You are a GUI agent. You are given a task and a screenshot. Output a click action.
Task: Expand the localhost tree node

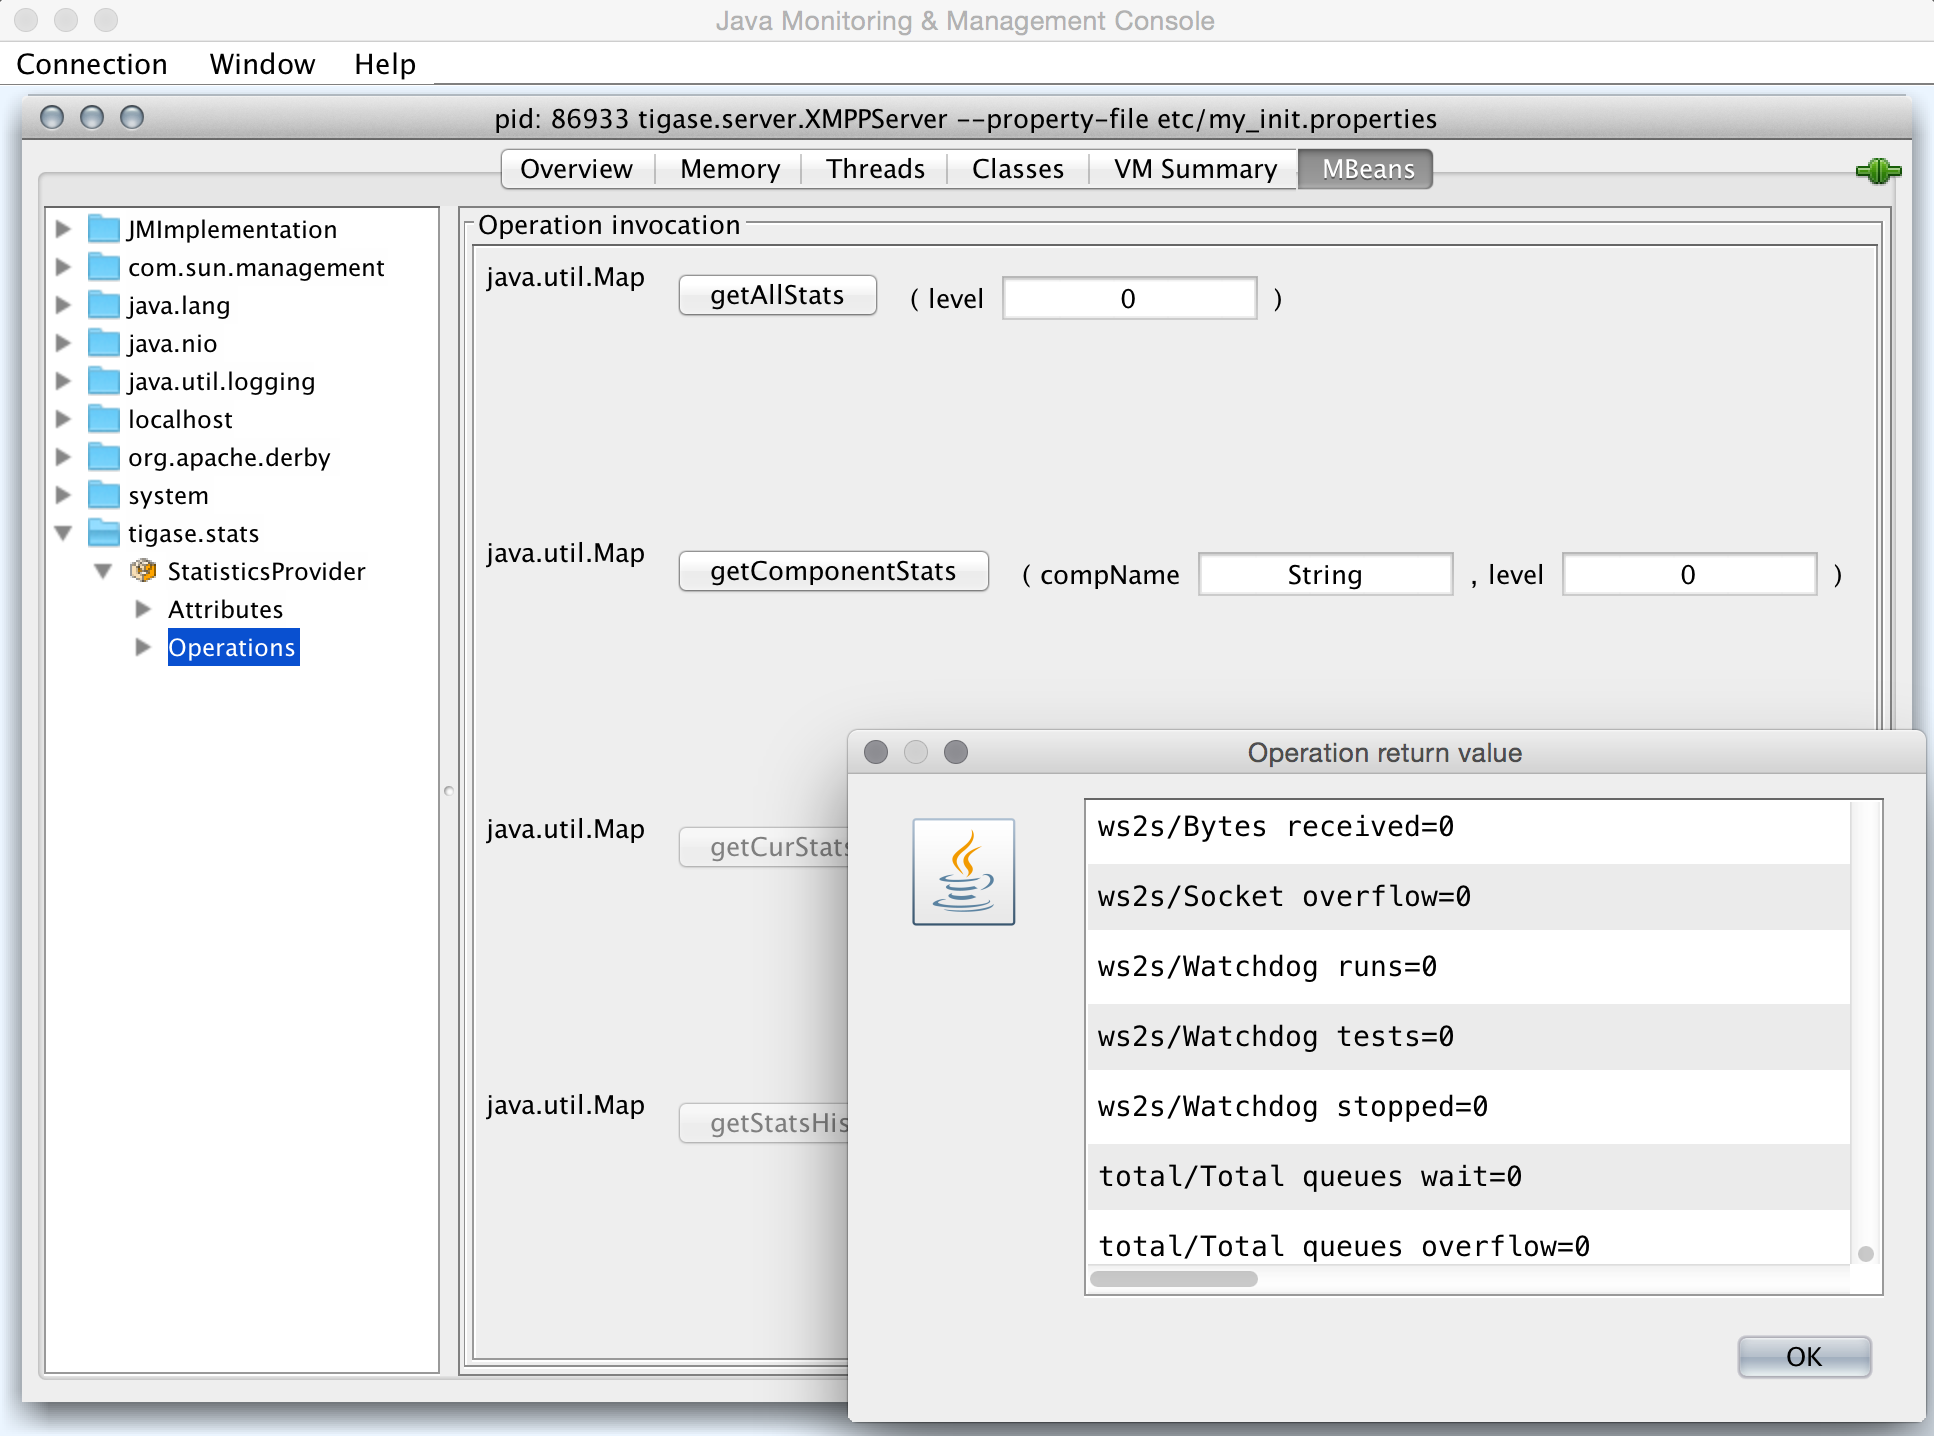tap(63, 419)
